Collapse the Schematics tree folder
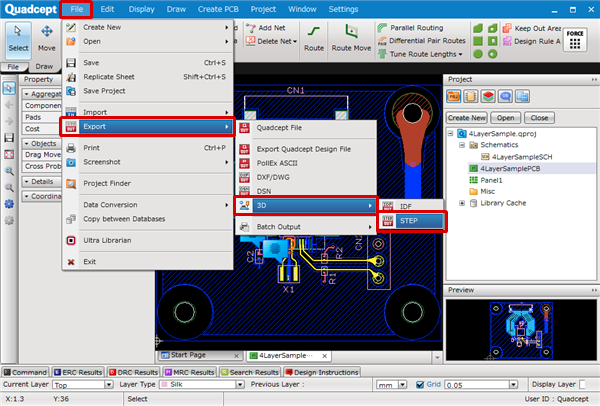This screenshot has width=600, height=406. 463,145
